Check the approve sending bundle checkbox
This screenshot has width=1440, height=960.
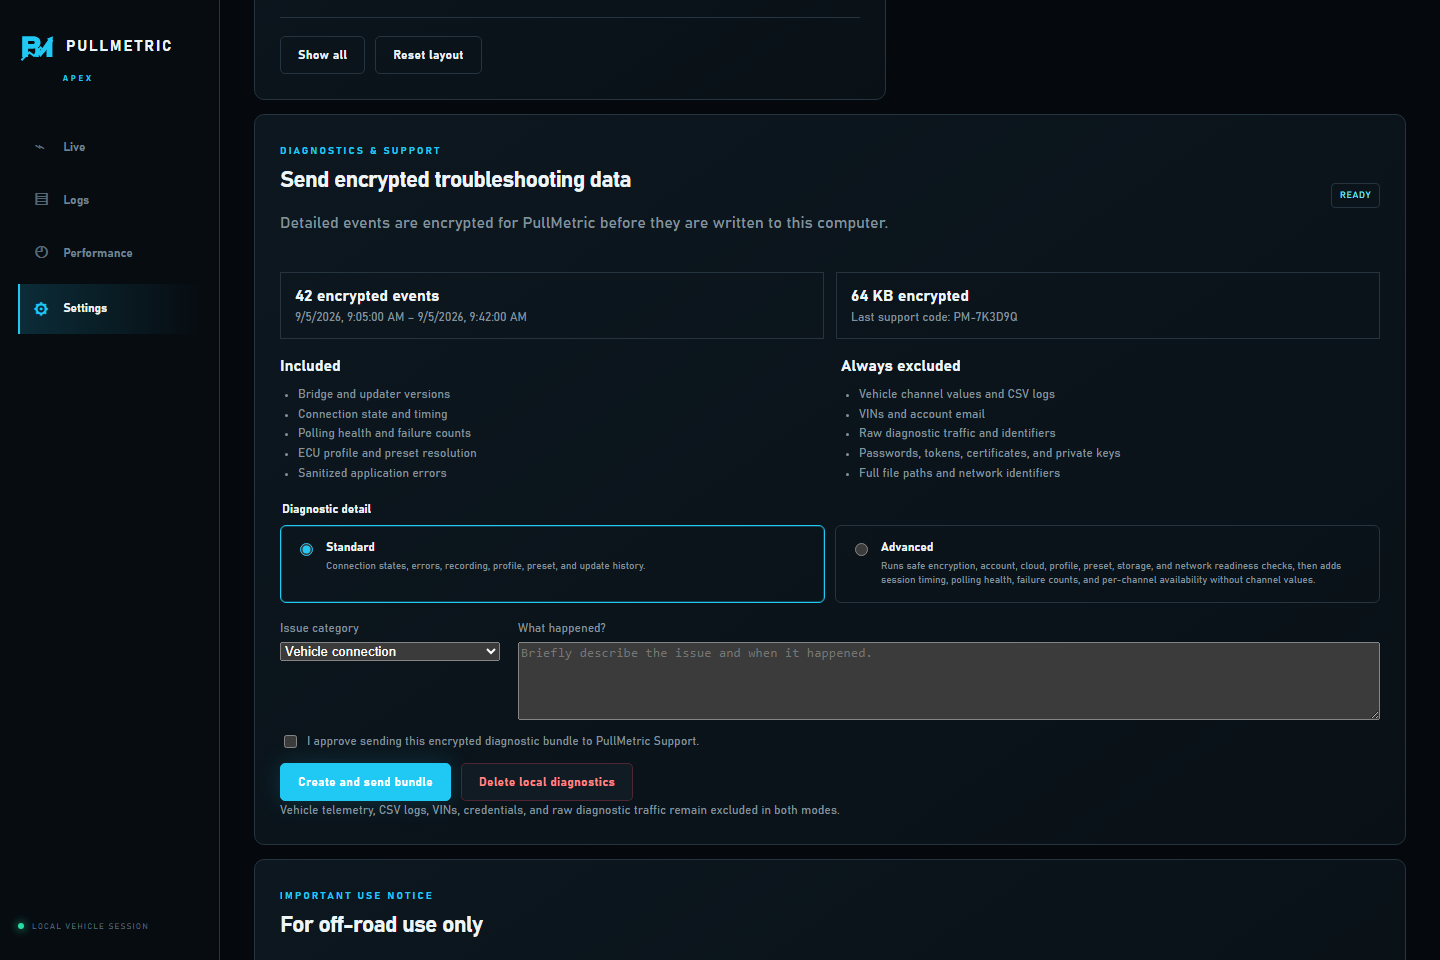290,741
